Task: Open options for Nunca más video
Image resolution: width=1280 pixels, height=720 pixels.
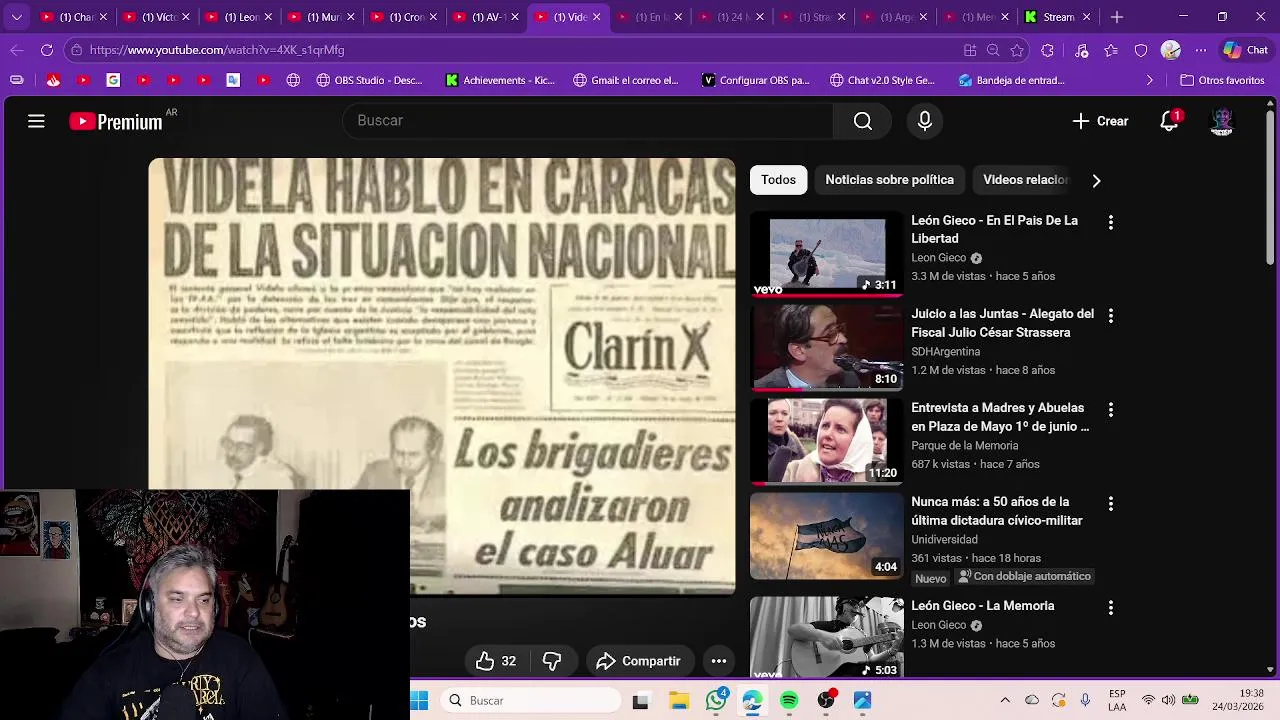Action: [1110, 504]
